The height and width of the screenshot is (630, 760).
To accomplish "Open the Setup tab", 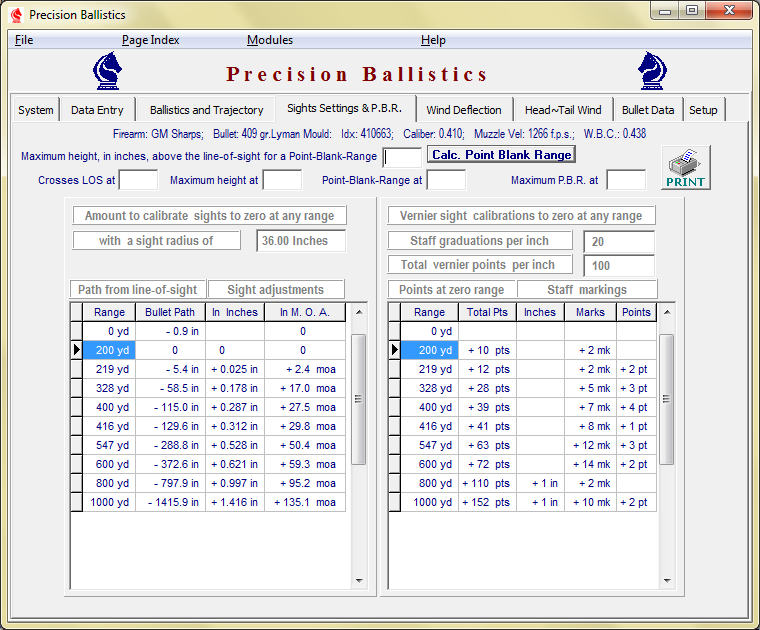I will [x=703, y=110].
